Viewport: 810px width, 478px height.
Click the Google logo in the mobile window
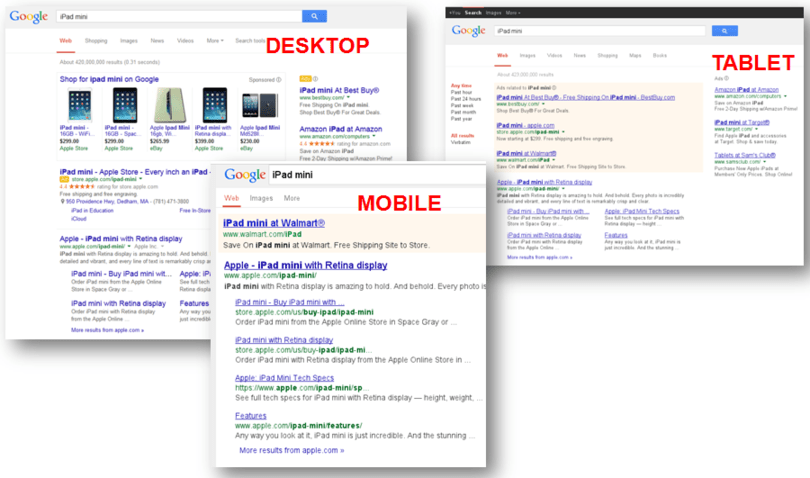point(245,175)
